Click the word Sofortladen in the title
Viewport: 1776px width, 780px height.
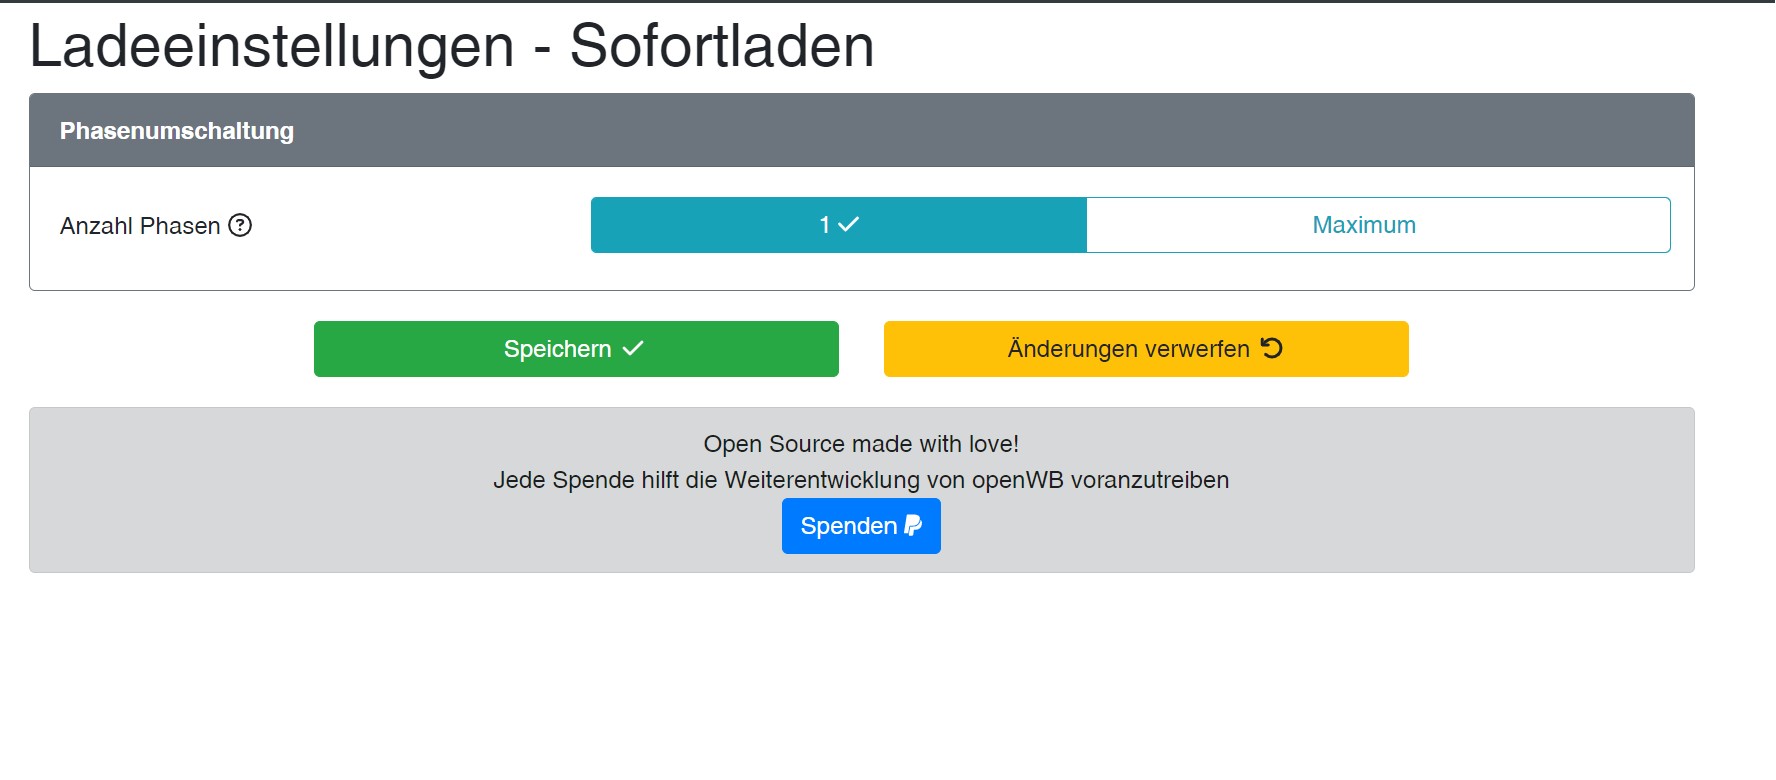pos(722,46)
